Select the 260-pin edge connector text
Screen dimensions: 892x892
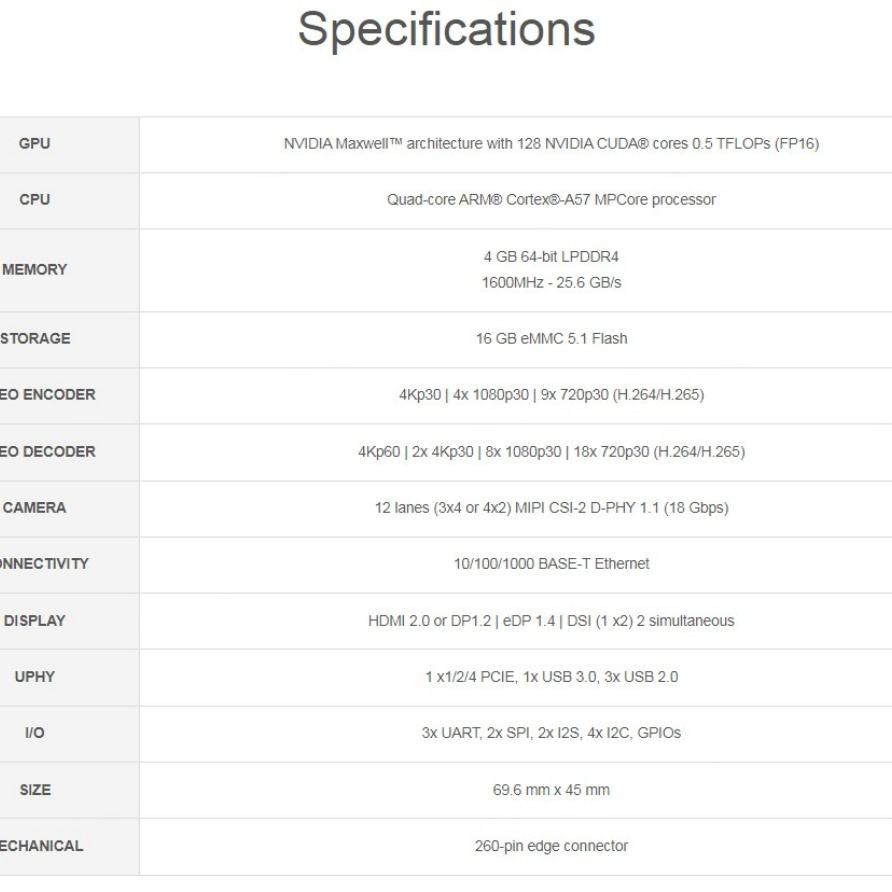(x=551, y=846)
